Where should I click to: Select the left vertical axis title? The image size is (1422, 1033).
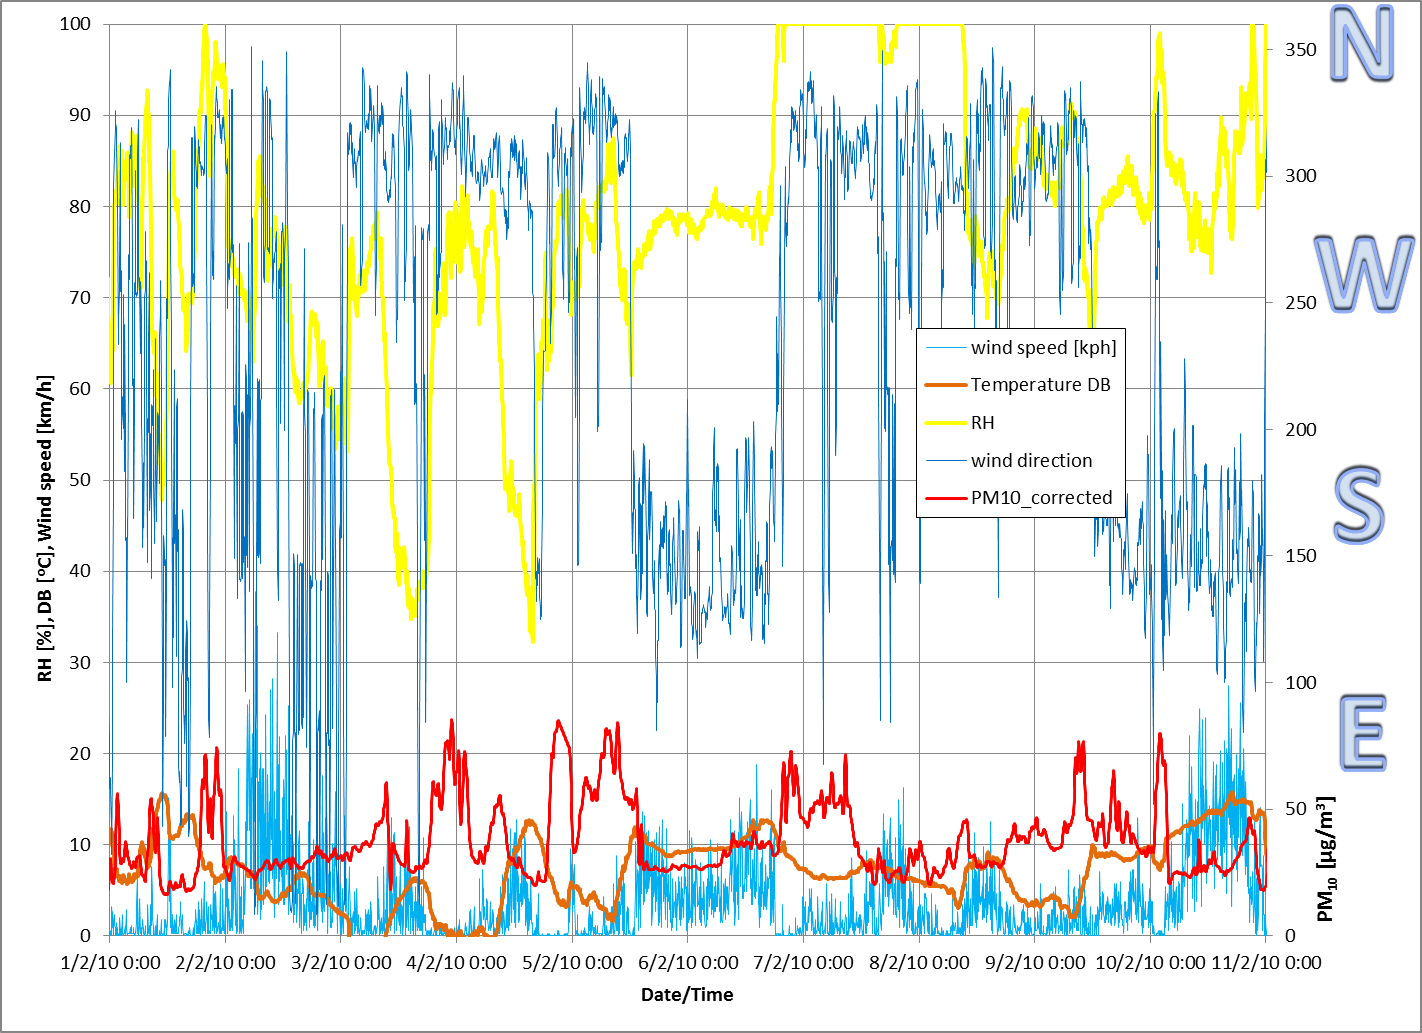45,529
